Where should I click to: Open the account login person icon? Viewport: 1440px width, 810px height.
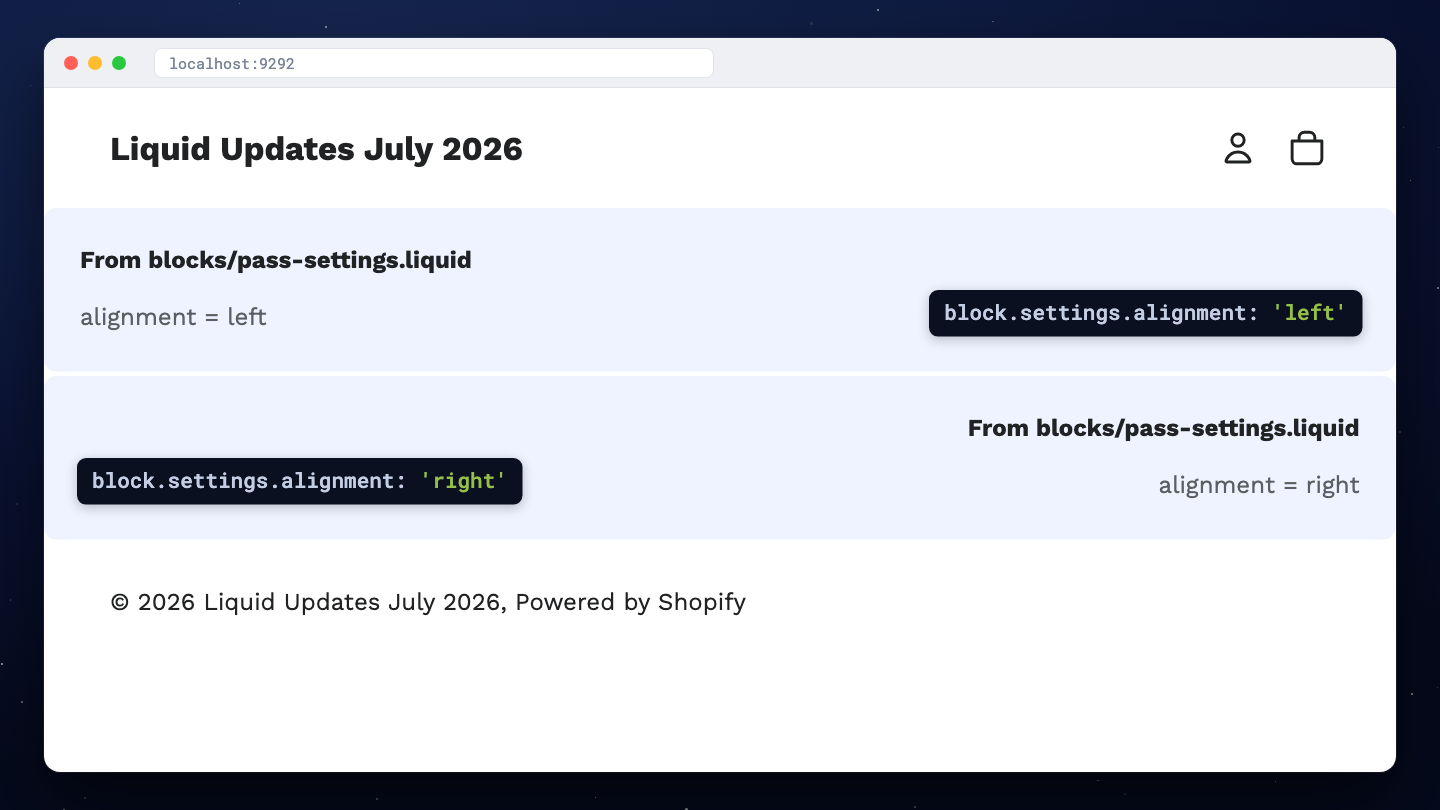(x=1238, y=148)
